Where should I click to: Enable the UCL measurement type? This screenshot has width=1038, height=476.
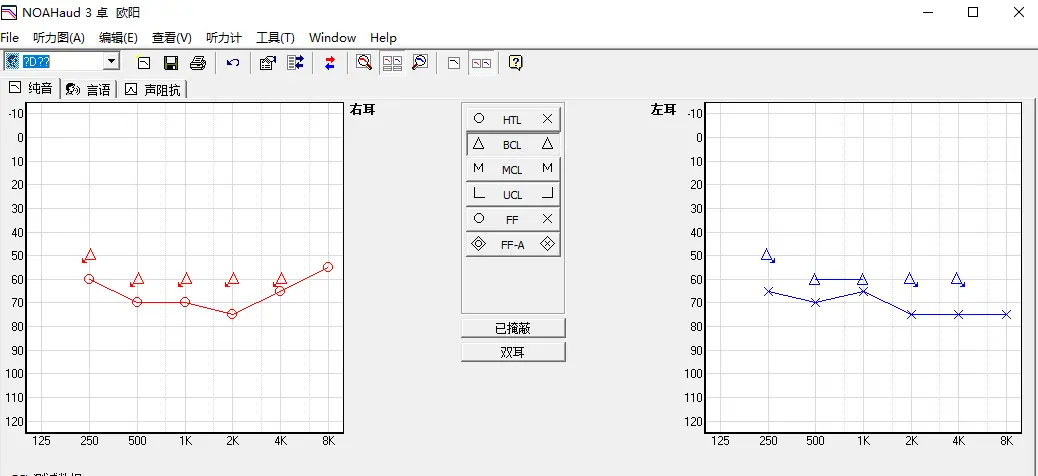tap(512, 194)
